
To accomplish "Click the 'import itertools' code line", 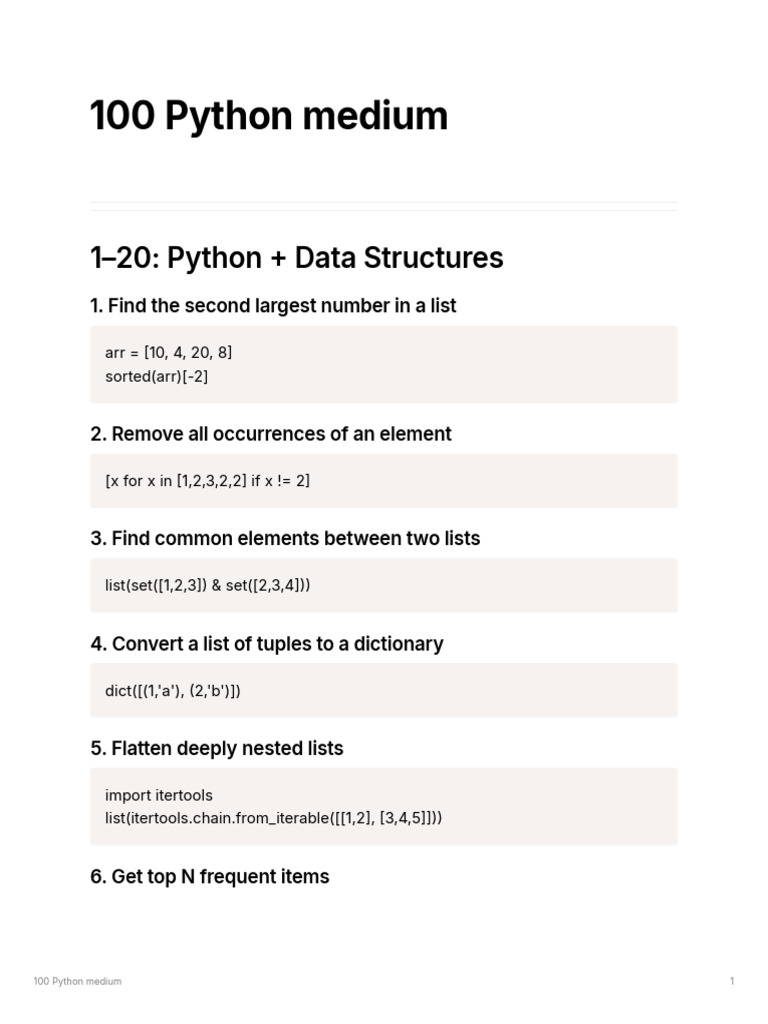I will 158,795.
